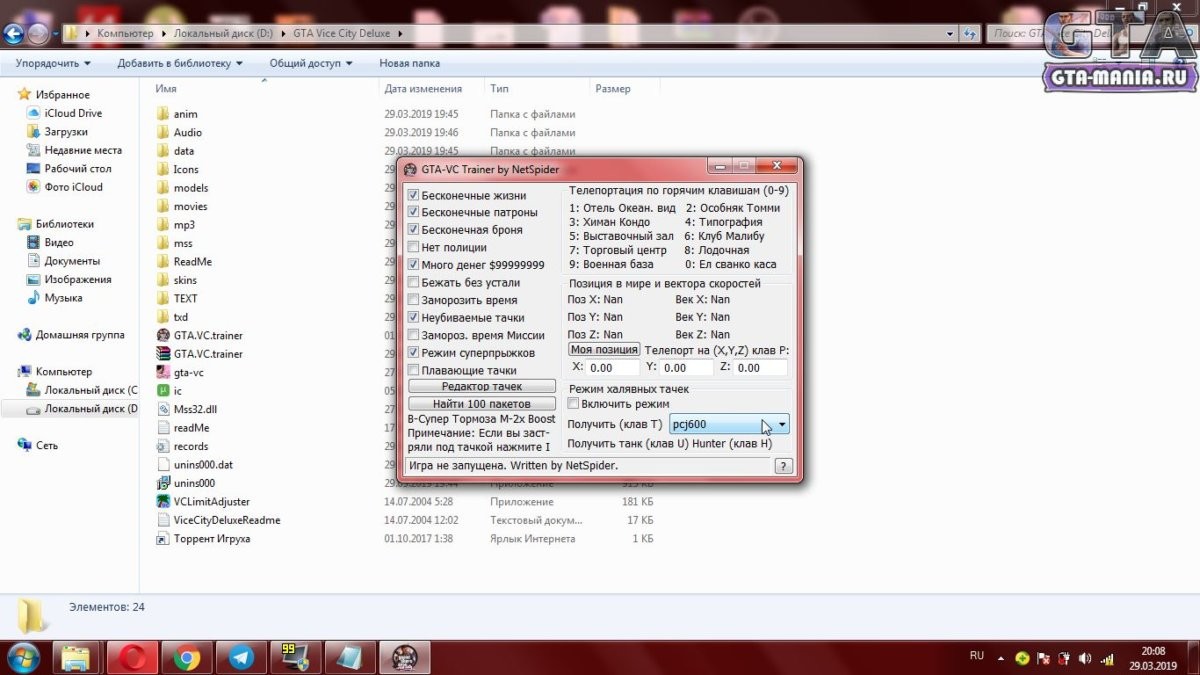Open Google Chrome from the taskbar
Viewport: 1200px width, 675px height.
[186, 657]
